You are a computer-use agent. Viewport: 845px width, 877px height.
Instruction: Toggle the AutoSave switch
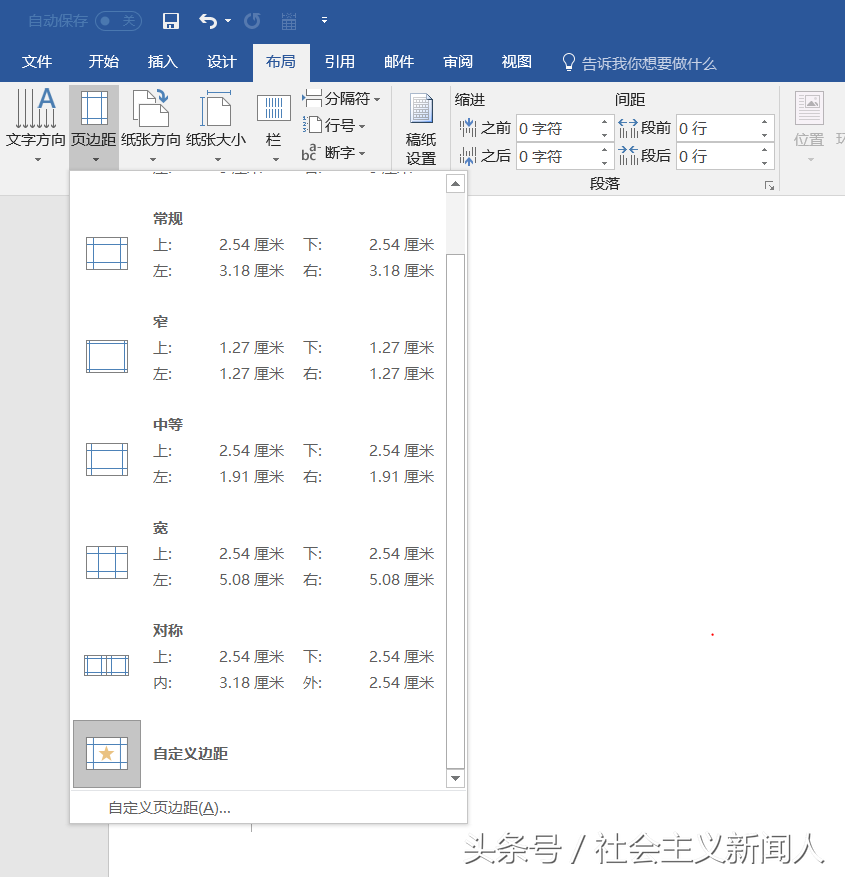[118, 21]
